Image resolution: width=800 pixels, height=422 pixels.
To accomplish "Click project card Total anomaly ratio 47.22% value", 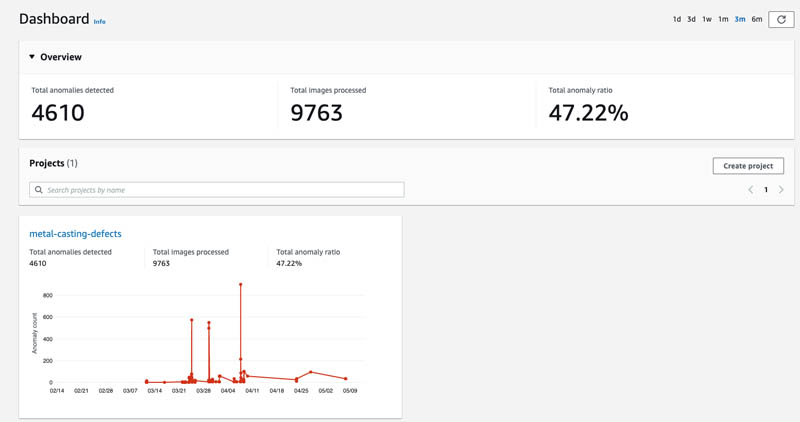I will (289, 263).
